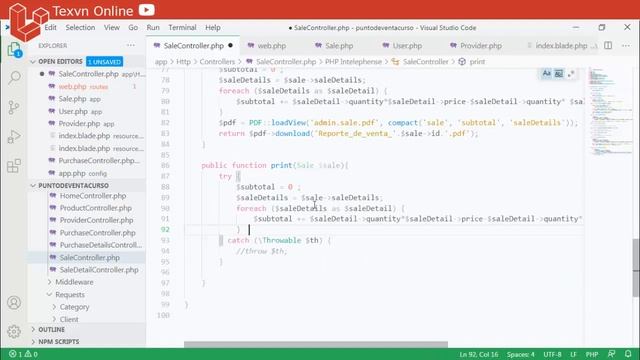
Task: Toggle Match Whole Word in find widget
Action: [559, 73]
